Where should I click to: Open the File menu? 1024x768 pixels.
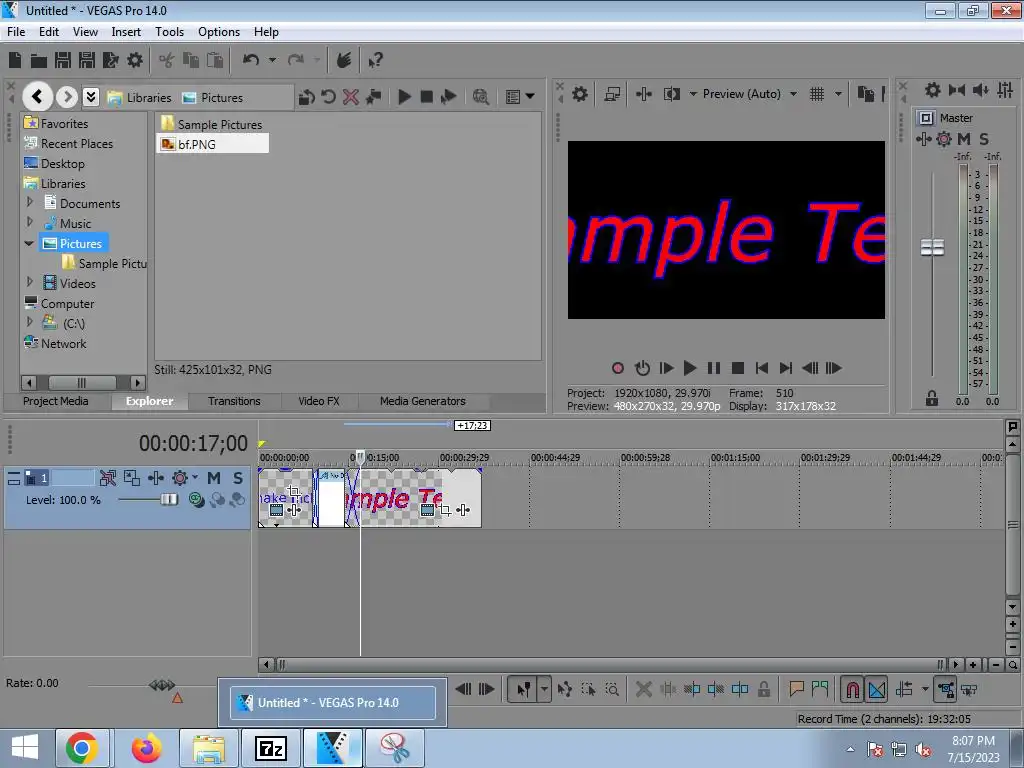pyautogui.click(x=16, y=31)
